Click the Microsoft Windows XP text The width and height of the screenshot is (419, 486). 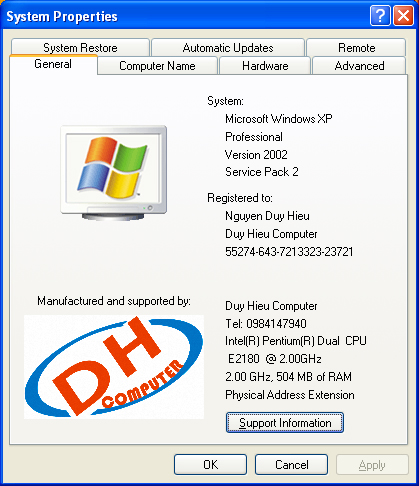pos(279,119)
